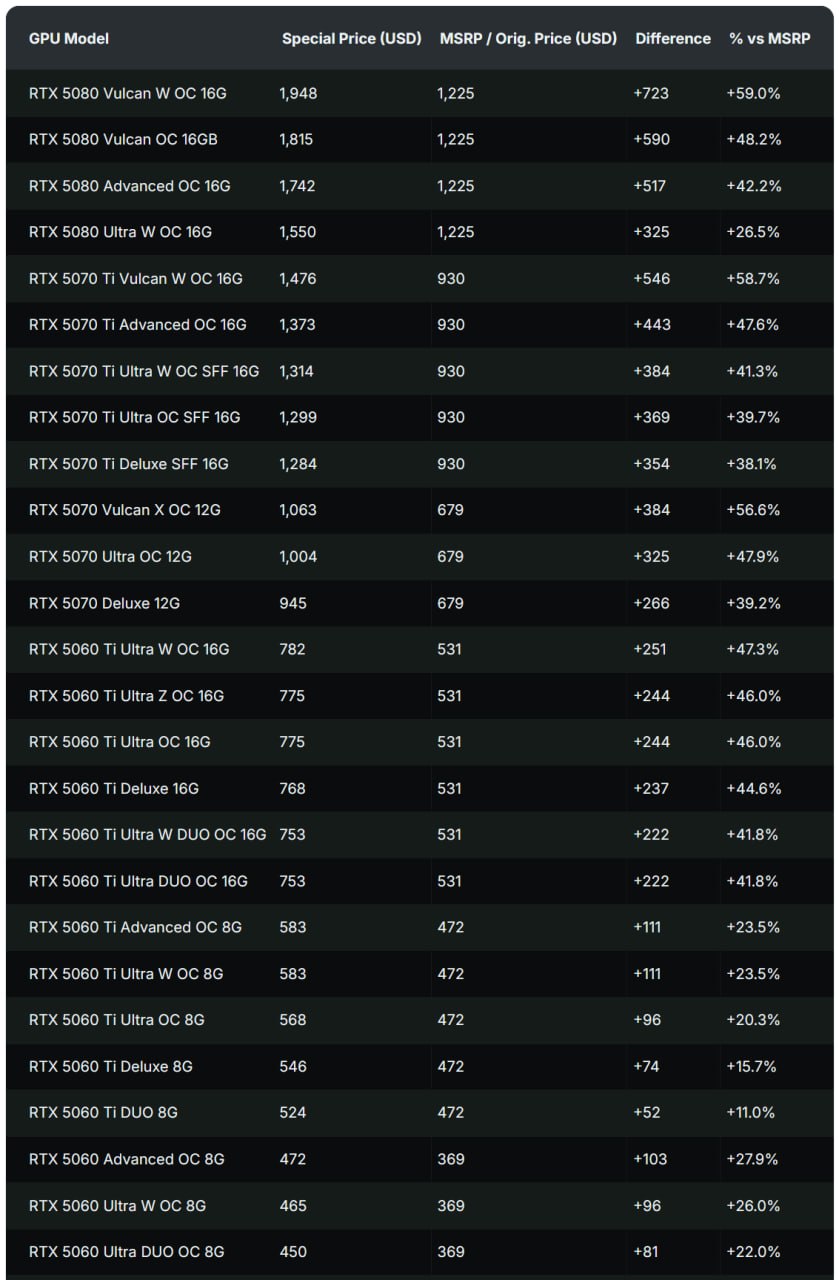Click the +59.0% percentage cell

(x=753, y=93)
